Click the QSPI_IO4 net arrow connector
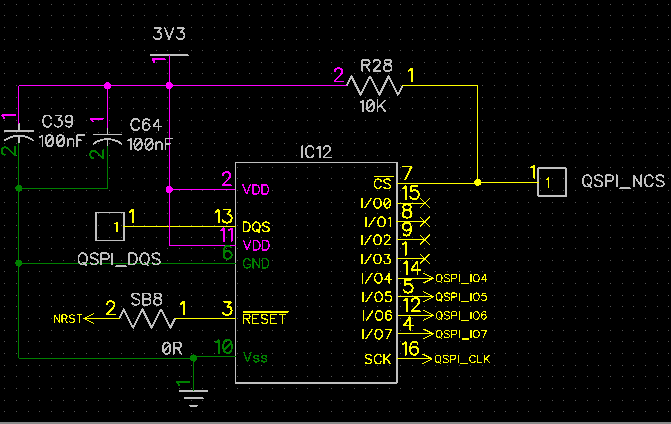 coord(428,279)
